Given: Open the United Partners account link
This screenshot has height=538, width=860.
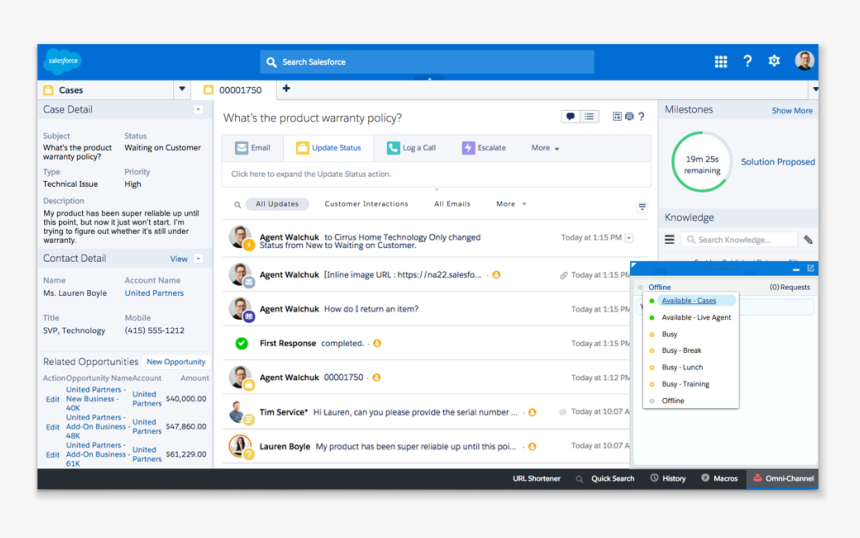Looking at the screenshot, I should coord(154,294).
